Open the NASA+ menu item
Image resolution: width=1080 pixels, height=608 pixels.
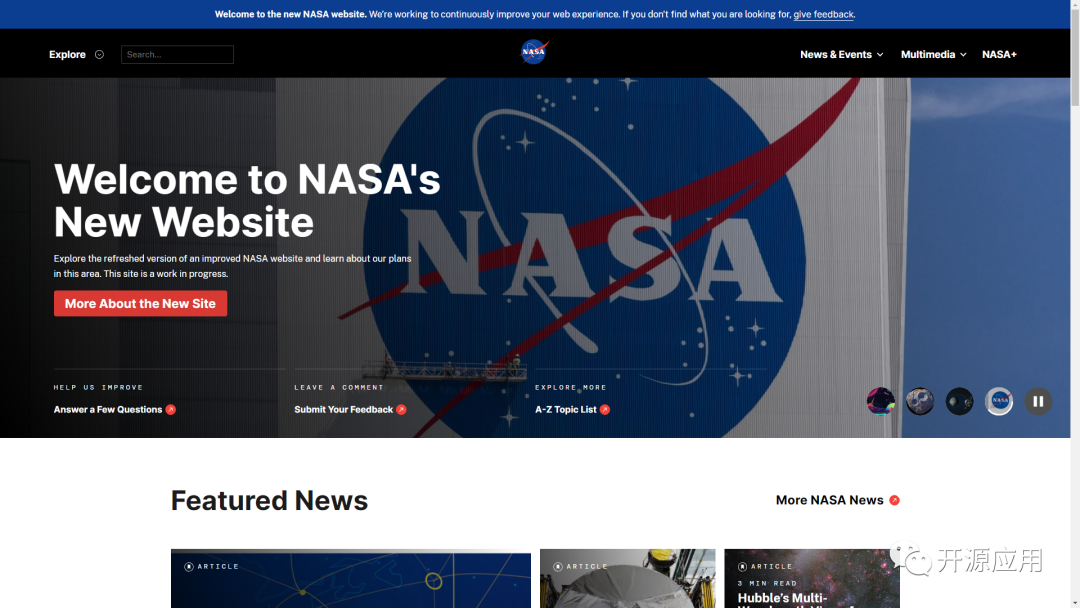[x=999, y=54]
